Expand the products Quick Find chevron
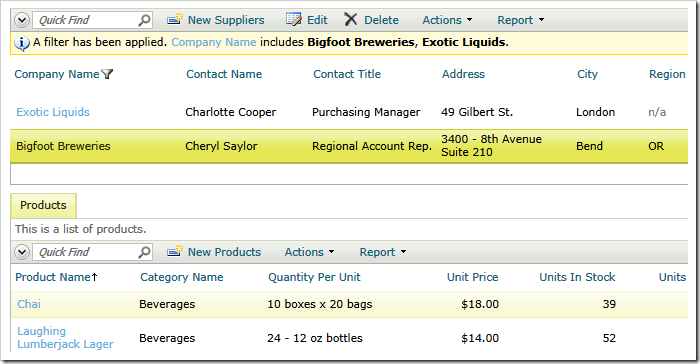This screenshot has height=364, width=700. [x=22, y=252]
